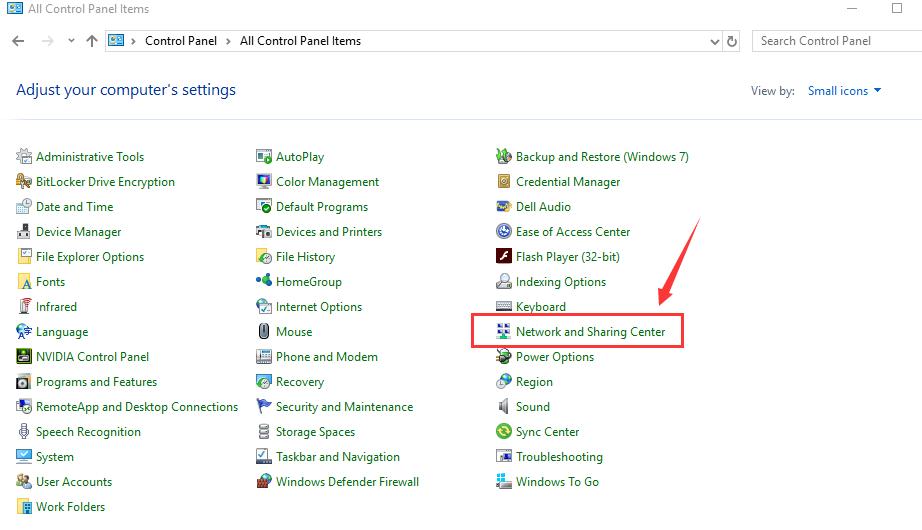Expand the address bar history dropdown arrow
This screenshot has width=922, height=530.
714,41
